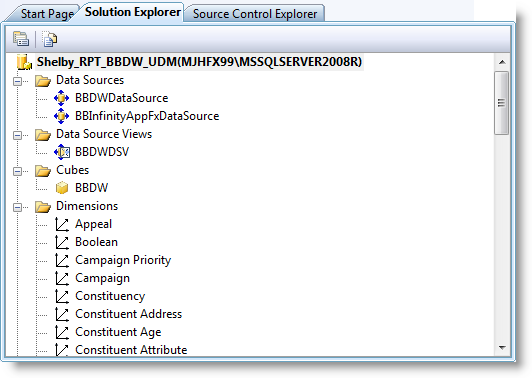Image resolution: width=532 pixels, height=378 pixels.
Task: Click the vertical scrollbar thumb
Action: (501, 103)
